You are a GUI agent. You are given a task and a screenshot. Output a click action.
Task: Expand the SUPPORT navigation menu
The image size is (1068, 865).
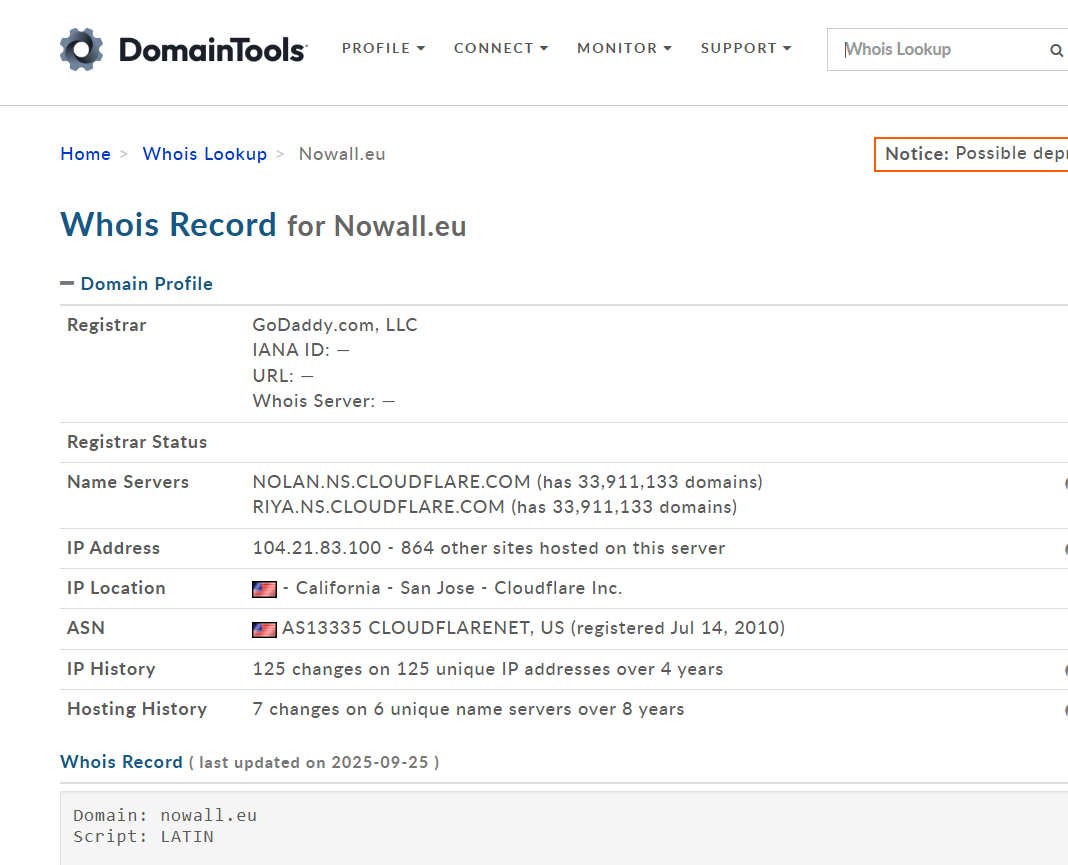point(745,48)
